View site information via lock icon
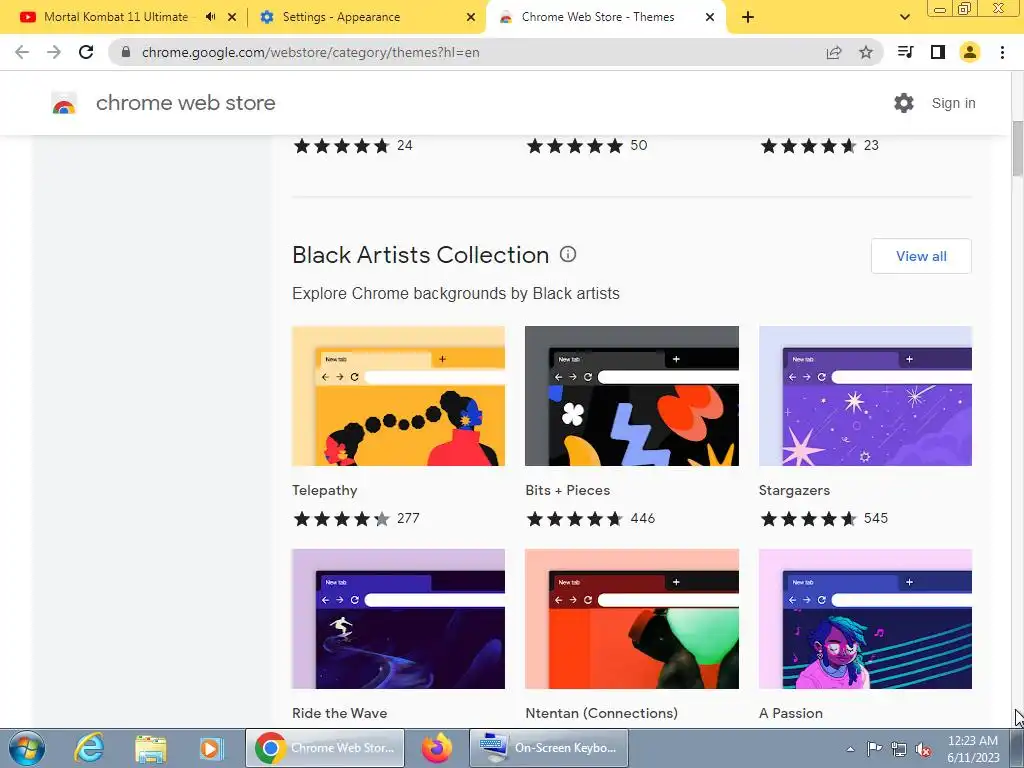 126,52
